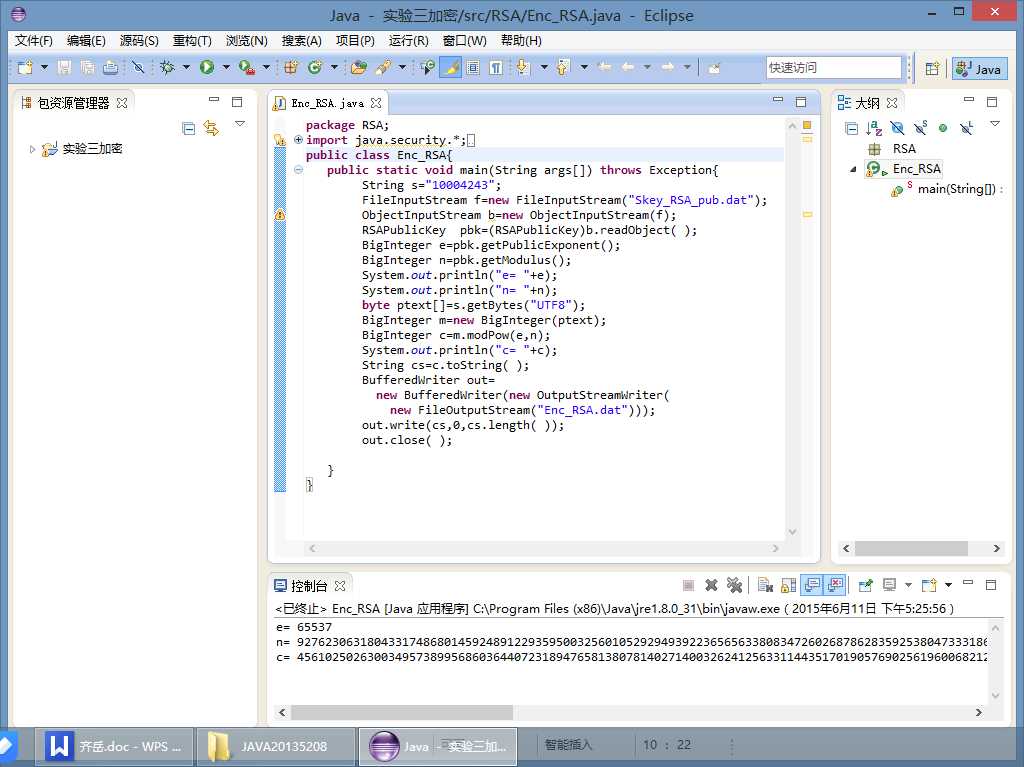Open Outline view menu dropdown
The image size is (1024, 767).
pyautogui.click(x=995, y=123)
